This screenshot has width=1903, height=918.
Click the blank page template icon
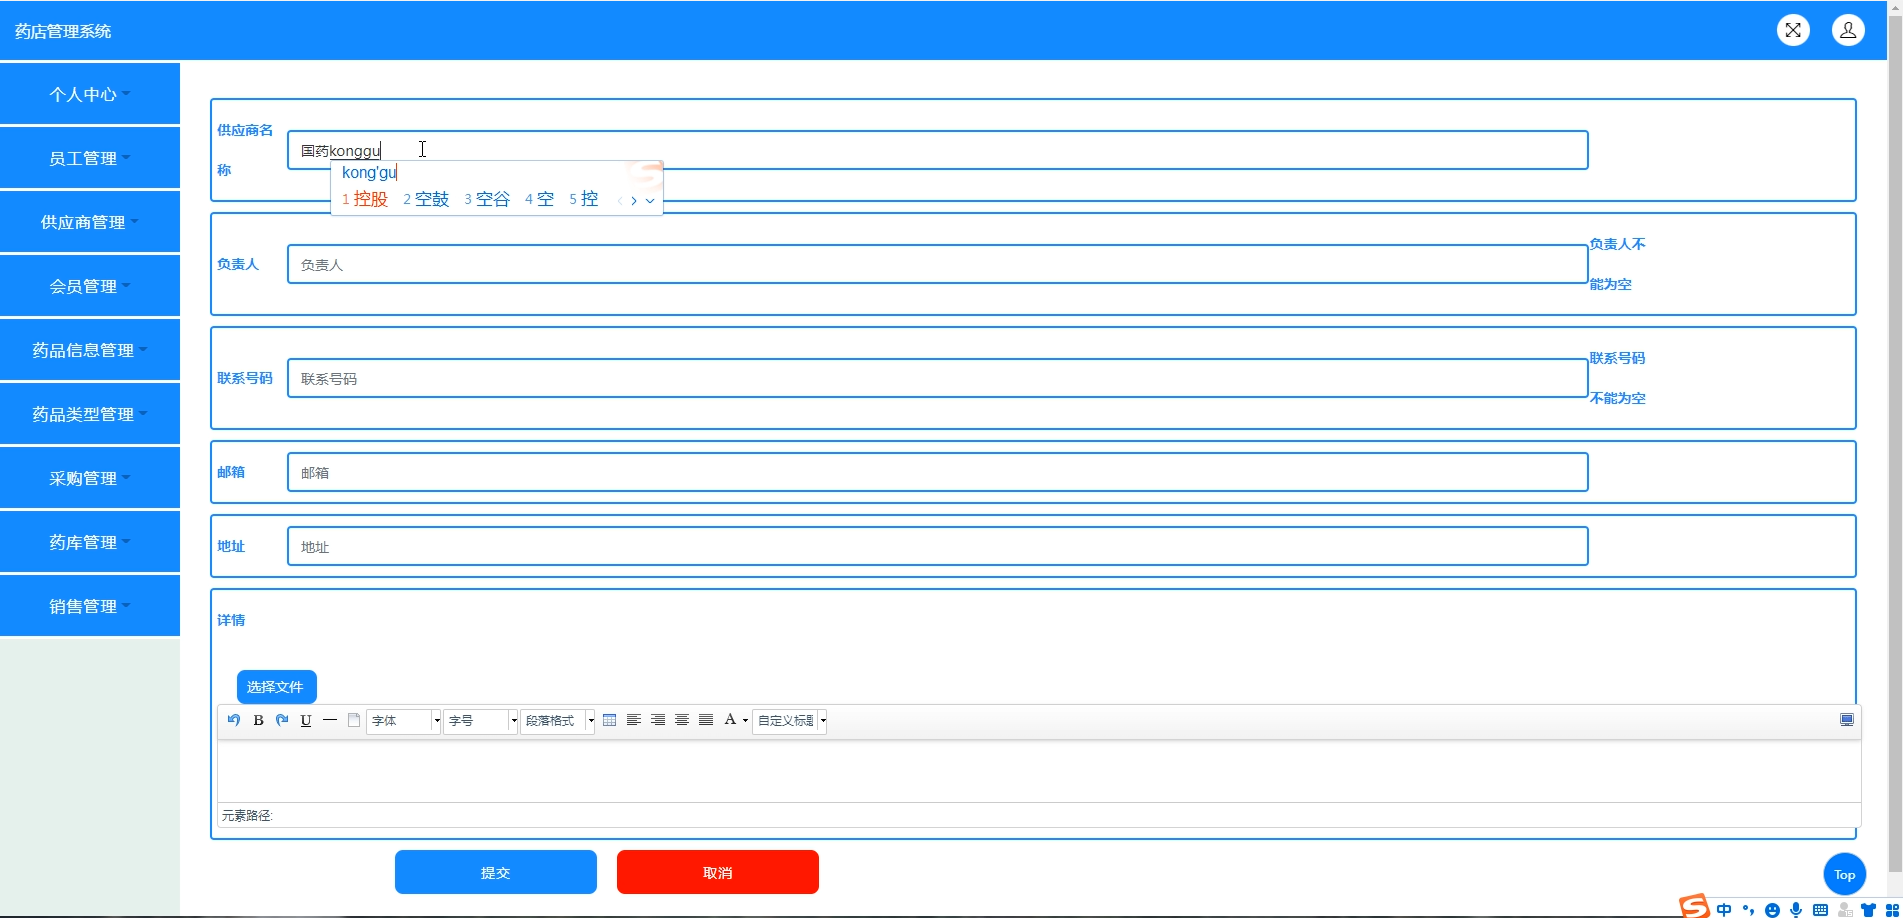tap(354, 720)
